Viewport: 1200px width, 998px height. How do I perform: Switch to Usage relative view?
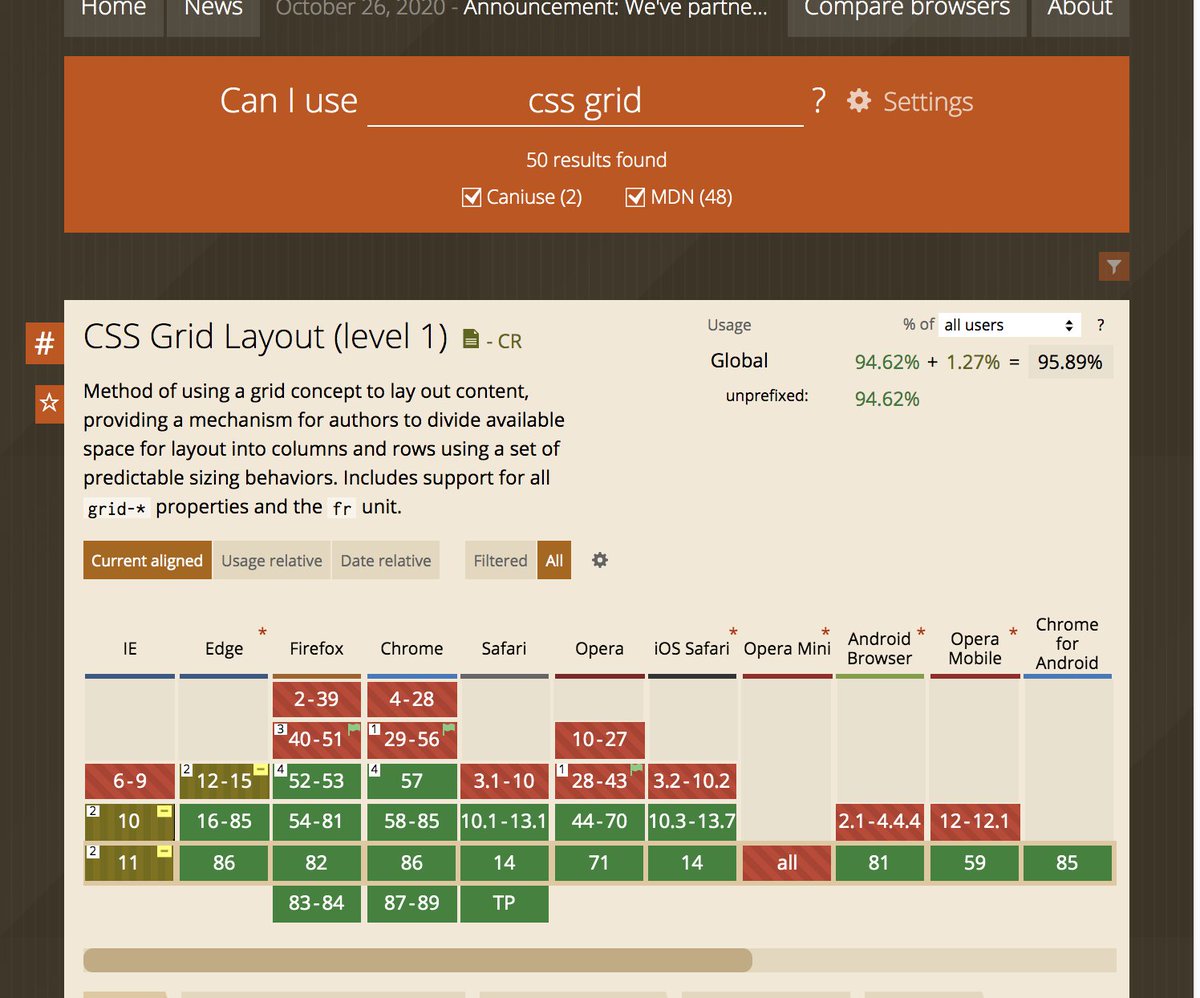coord(271,560)
